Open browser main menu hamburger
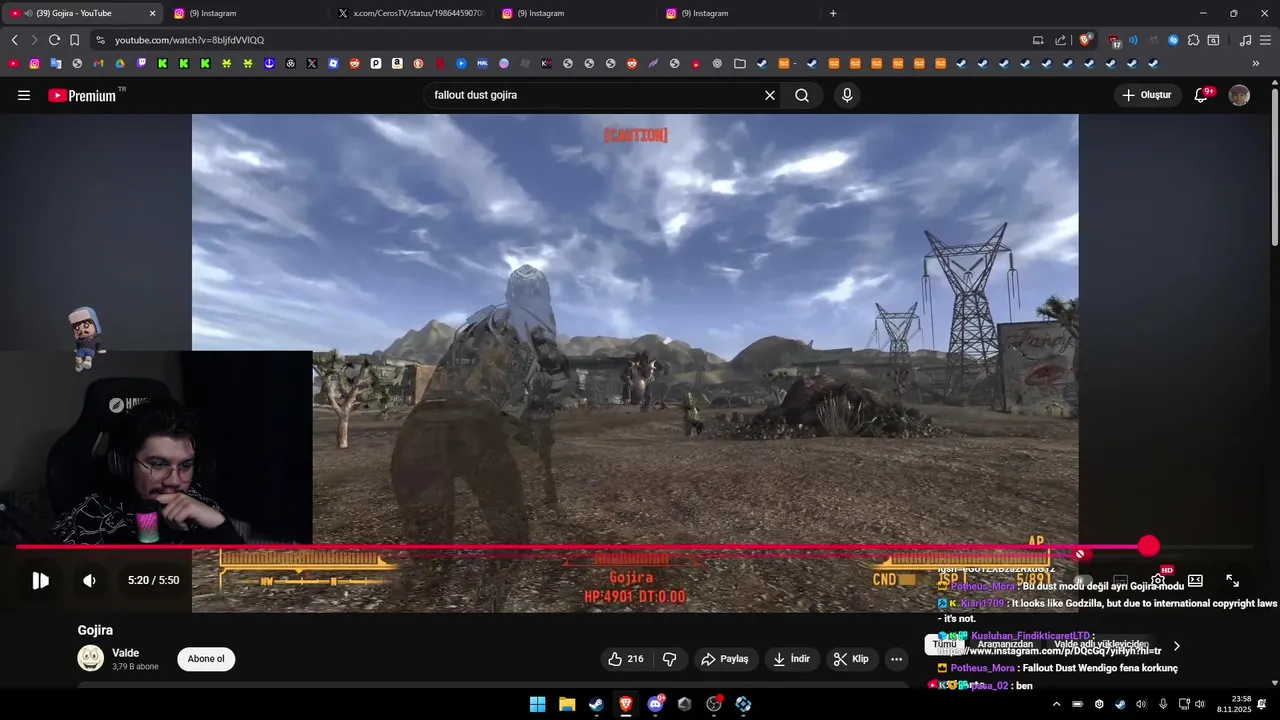This screenshot has height=720, width=1280. [x=1266, y=40]
